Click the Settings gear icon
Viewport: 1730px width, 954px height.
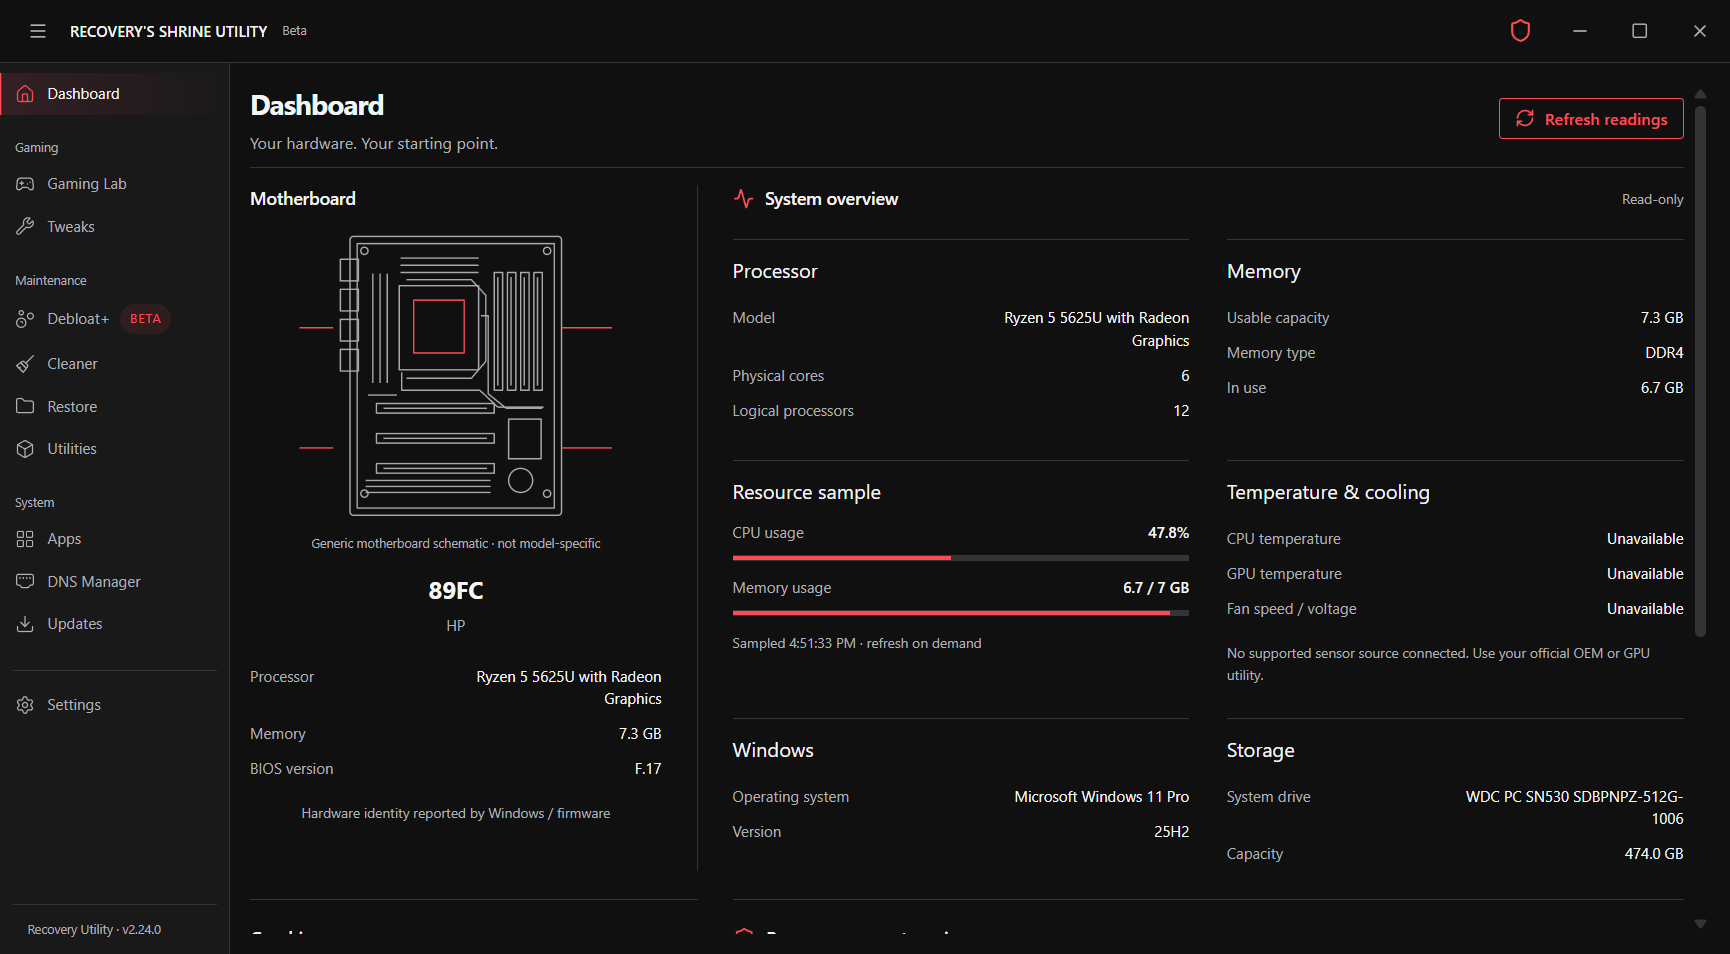(25, 705)
